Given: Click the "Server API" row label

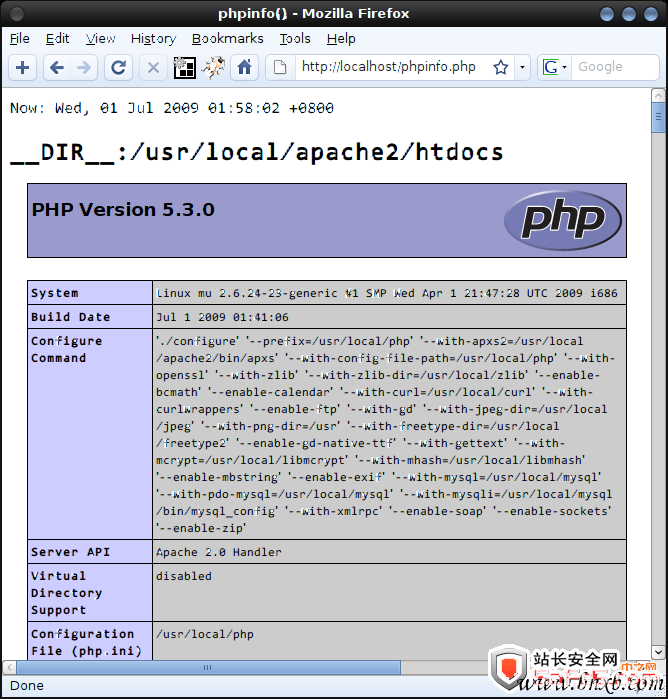Looking at the screenshot, I should pyautogui.click(x=70, y=552).
